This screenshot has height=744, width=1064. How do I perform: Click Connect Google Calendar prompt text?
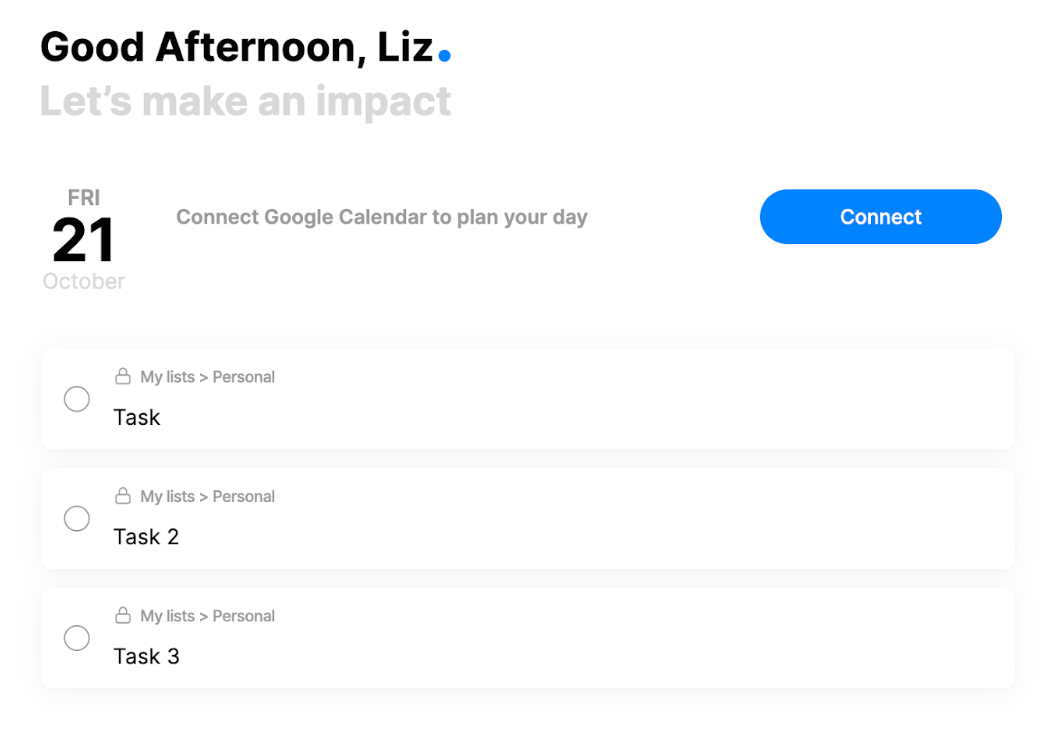(x=381, y=217)
